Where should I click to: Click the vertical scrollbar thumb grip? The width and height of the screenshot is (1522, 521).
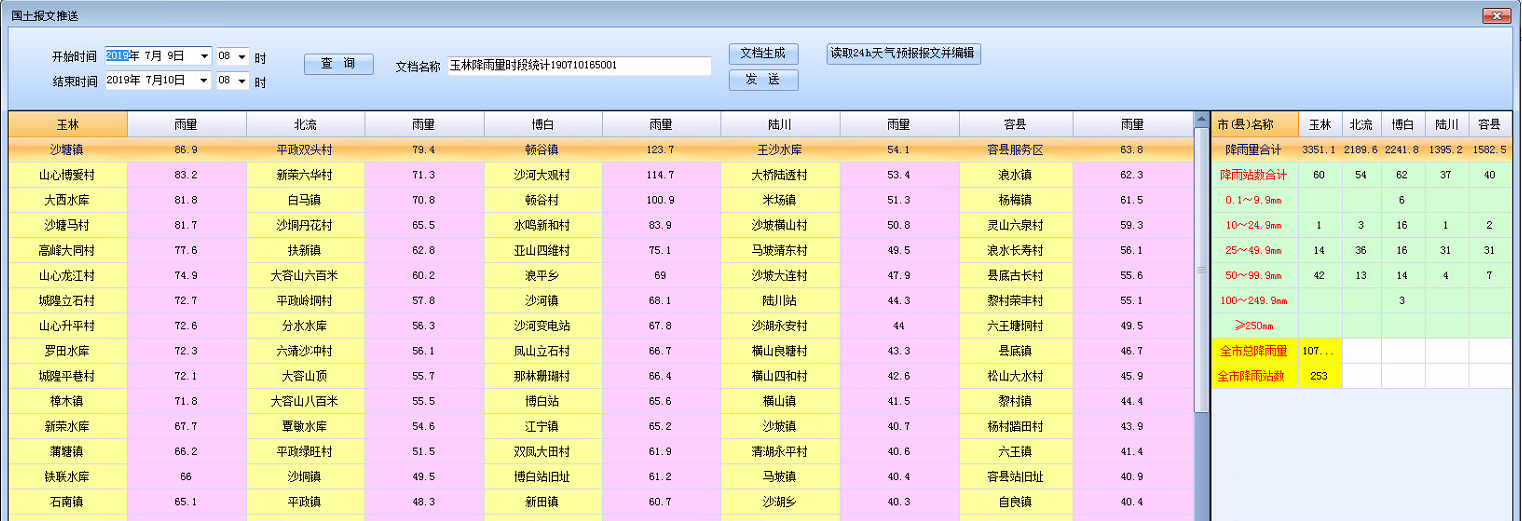(1202, 270)
